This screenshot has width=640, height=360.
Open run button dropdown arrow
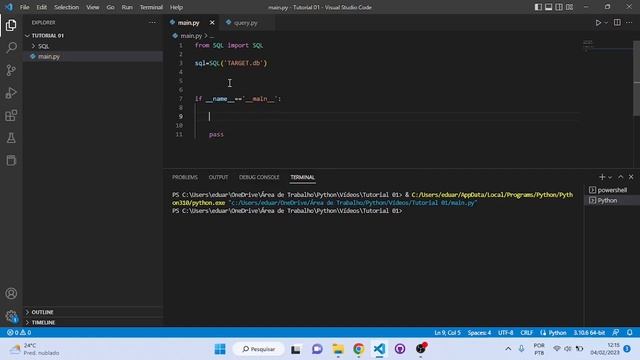coord(606,23)
